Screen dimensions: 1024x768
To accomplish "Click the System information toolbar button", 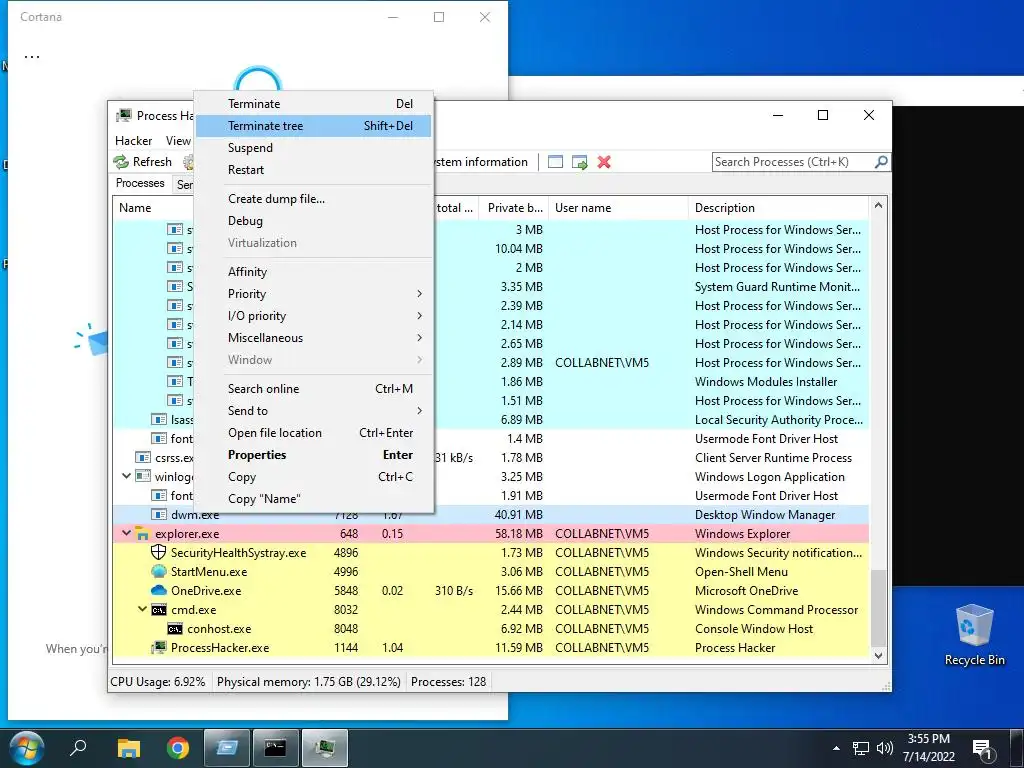I will 481,162.
